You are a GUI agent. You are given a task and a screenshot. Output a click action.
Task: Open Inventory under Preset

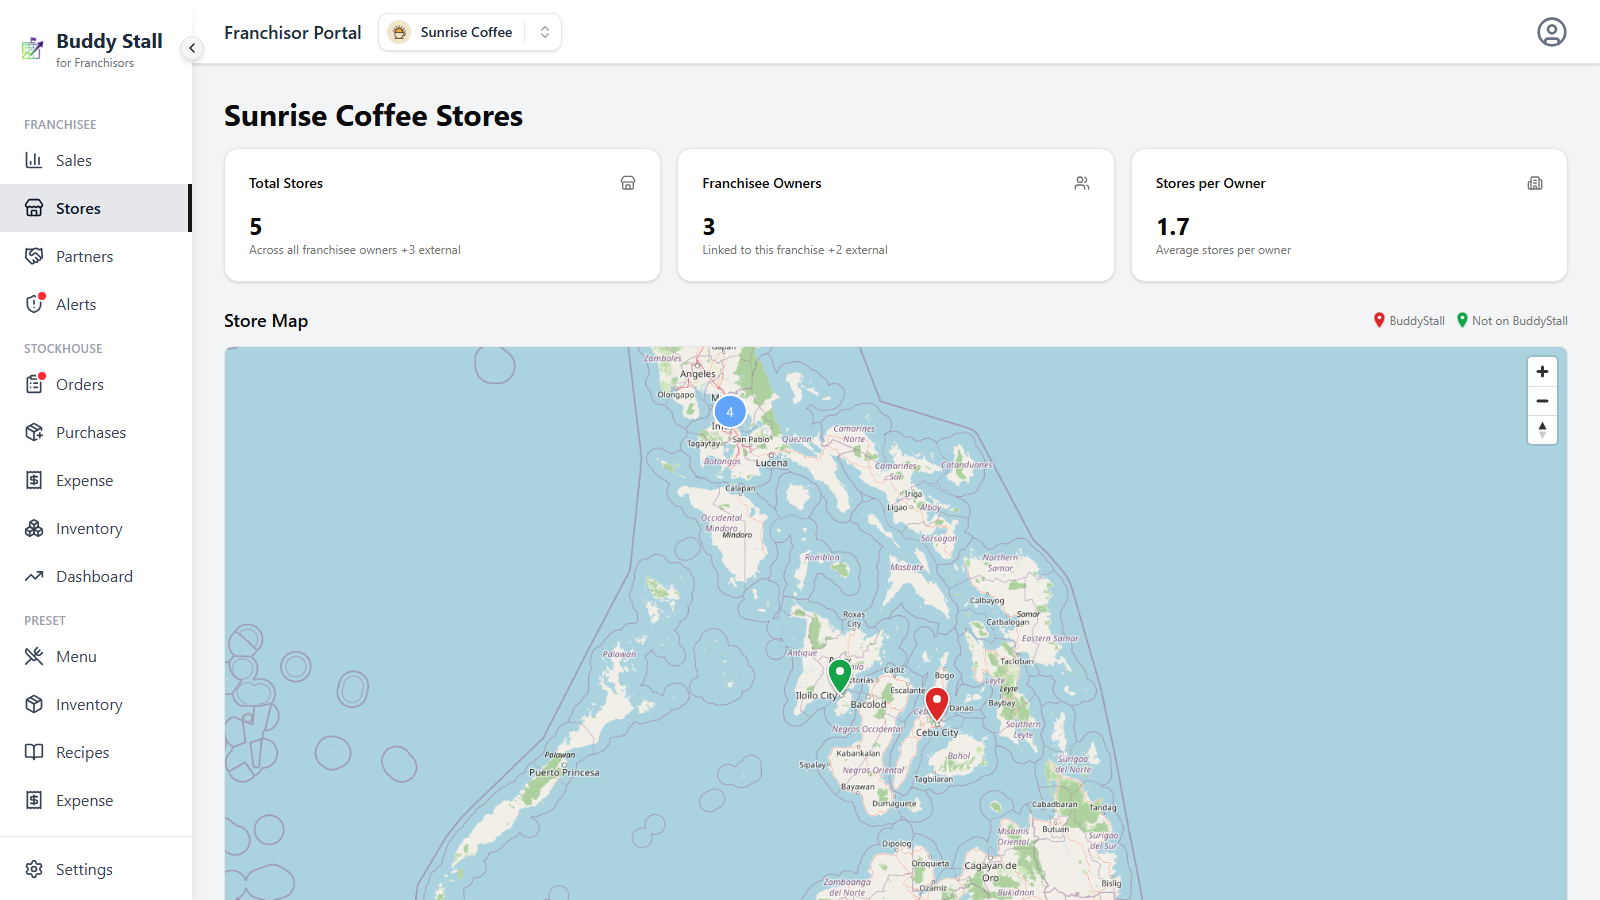[96, 704]
